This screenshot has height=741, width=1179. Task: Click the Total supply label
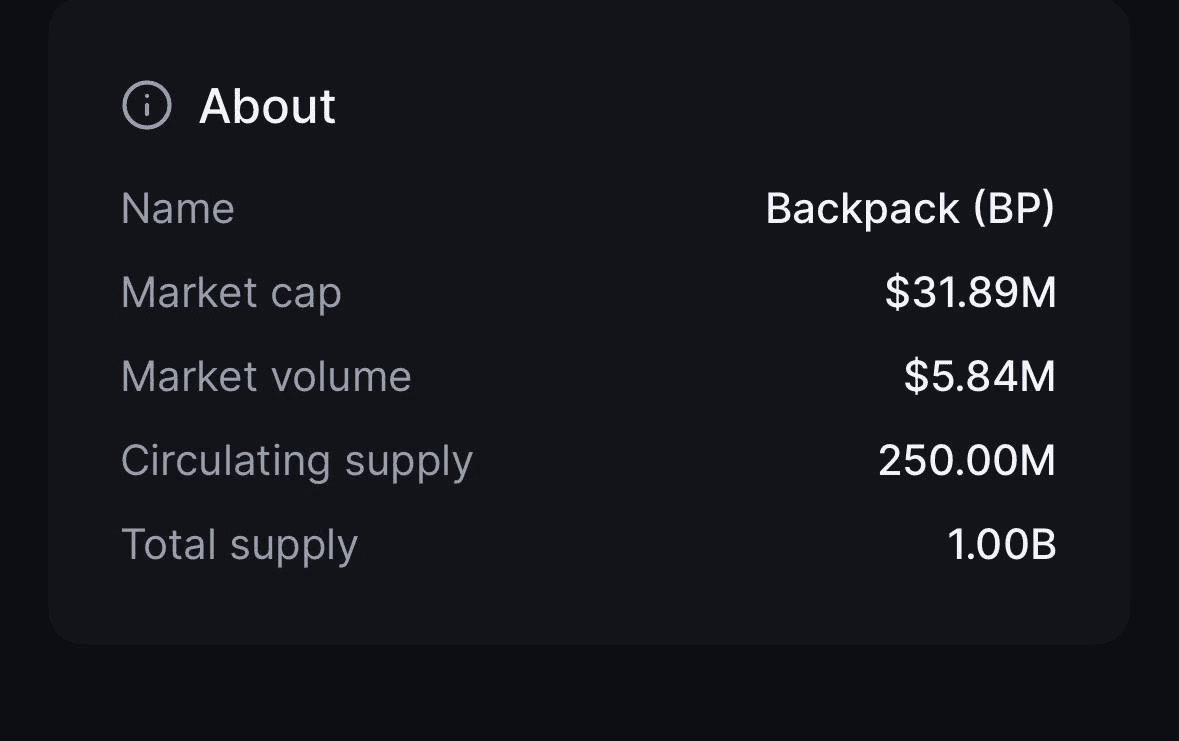[x=239, y=545]
